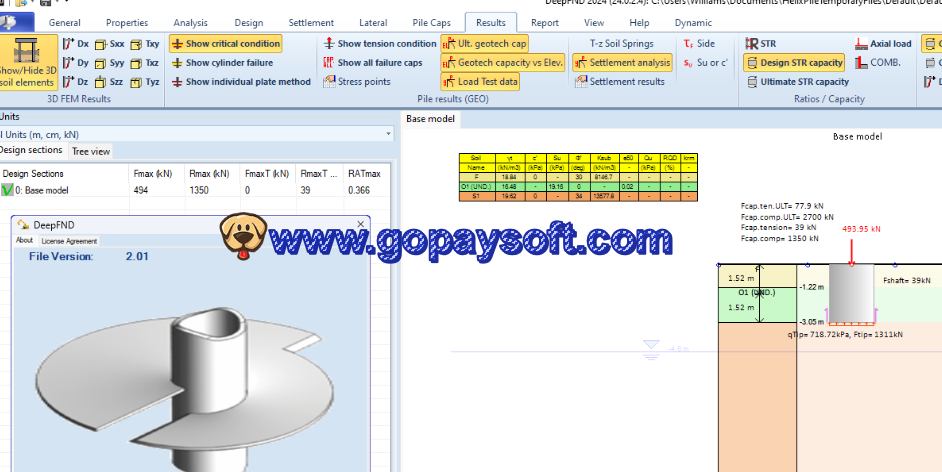Show Dx displacement results

[76, 44]
